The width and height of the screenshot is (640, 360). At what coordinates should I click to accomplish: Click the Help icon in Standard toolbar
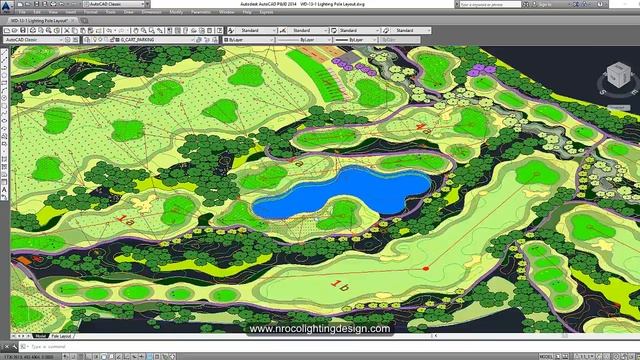tap(219, 31)
